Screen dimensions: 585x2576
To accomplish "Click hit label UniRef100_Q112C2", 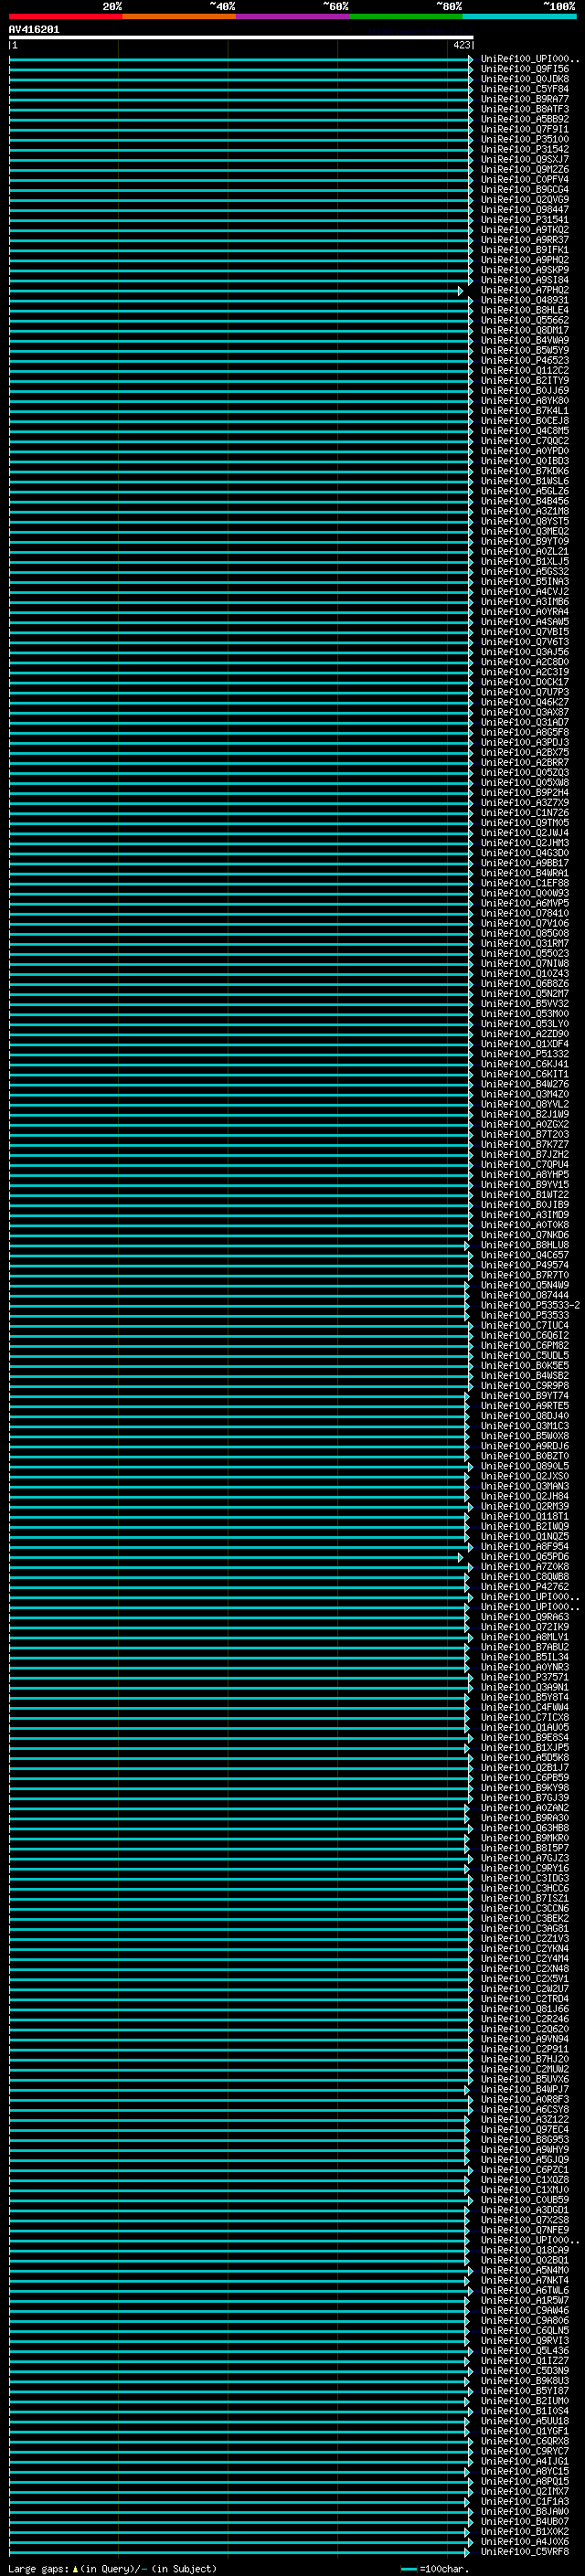I will tap(525, 371).
